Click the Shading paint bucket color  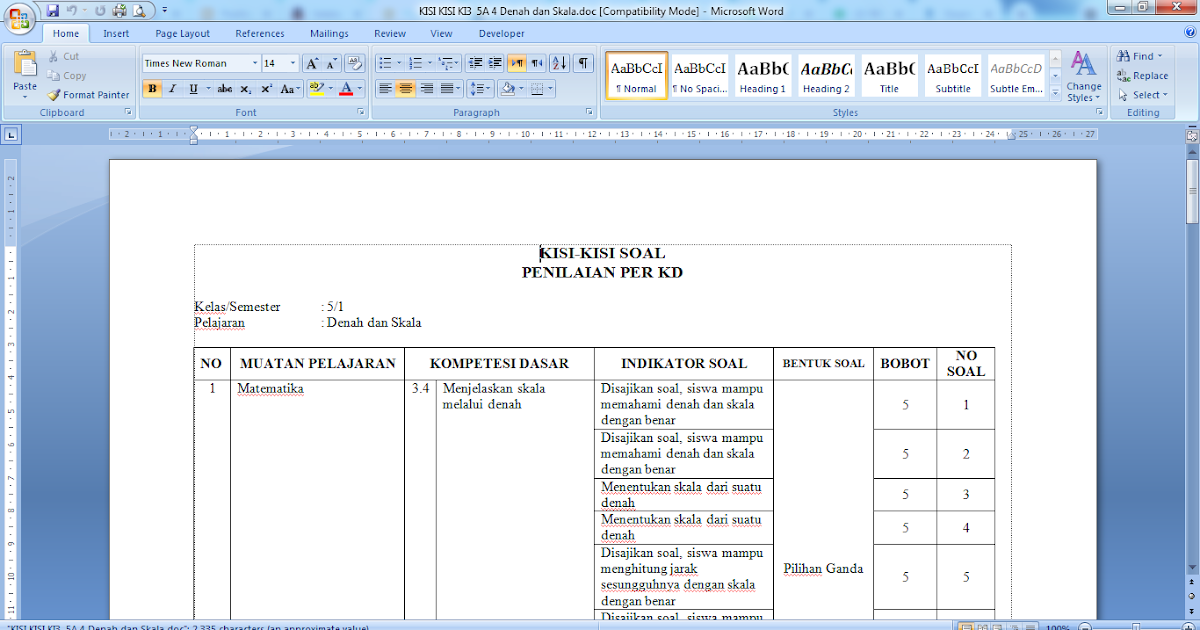point(507,89)
